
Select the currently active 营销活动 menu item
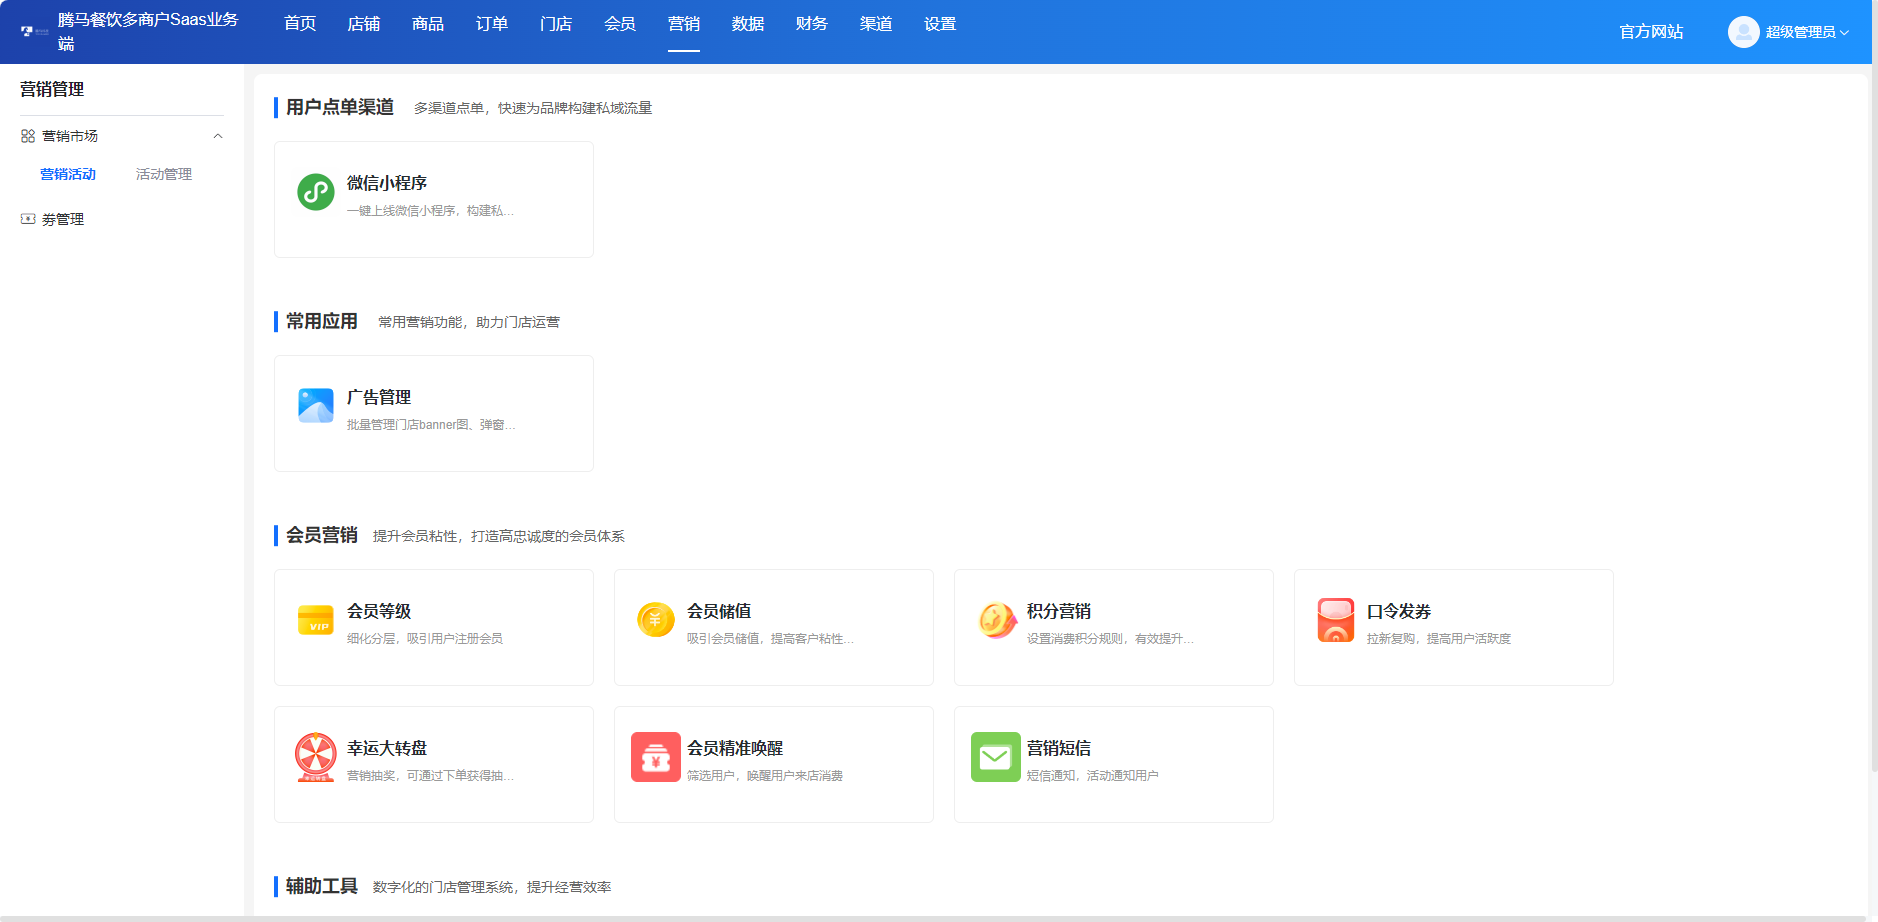pos(67,173)
